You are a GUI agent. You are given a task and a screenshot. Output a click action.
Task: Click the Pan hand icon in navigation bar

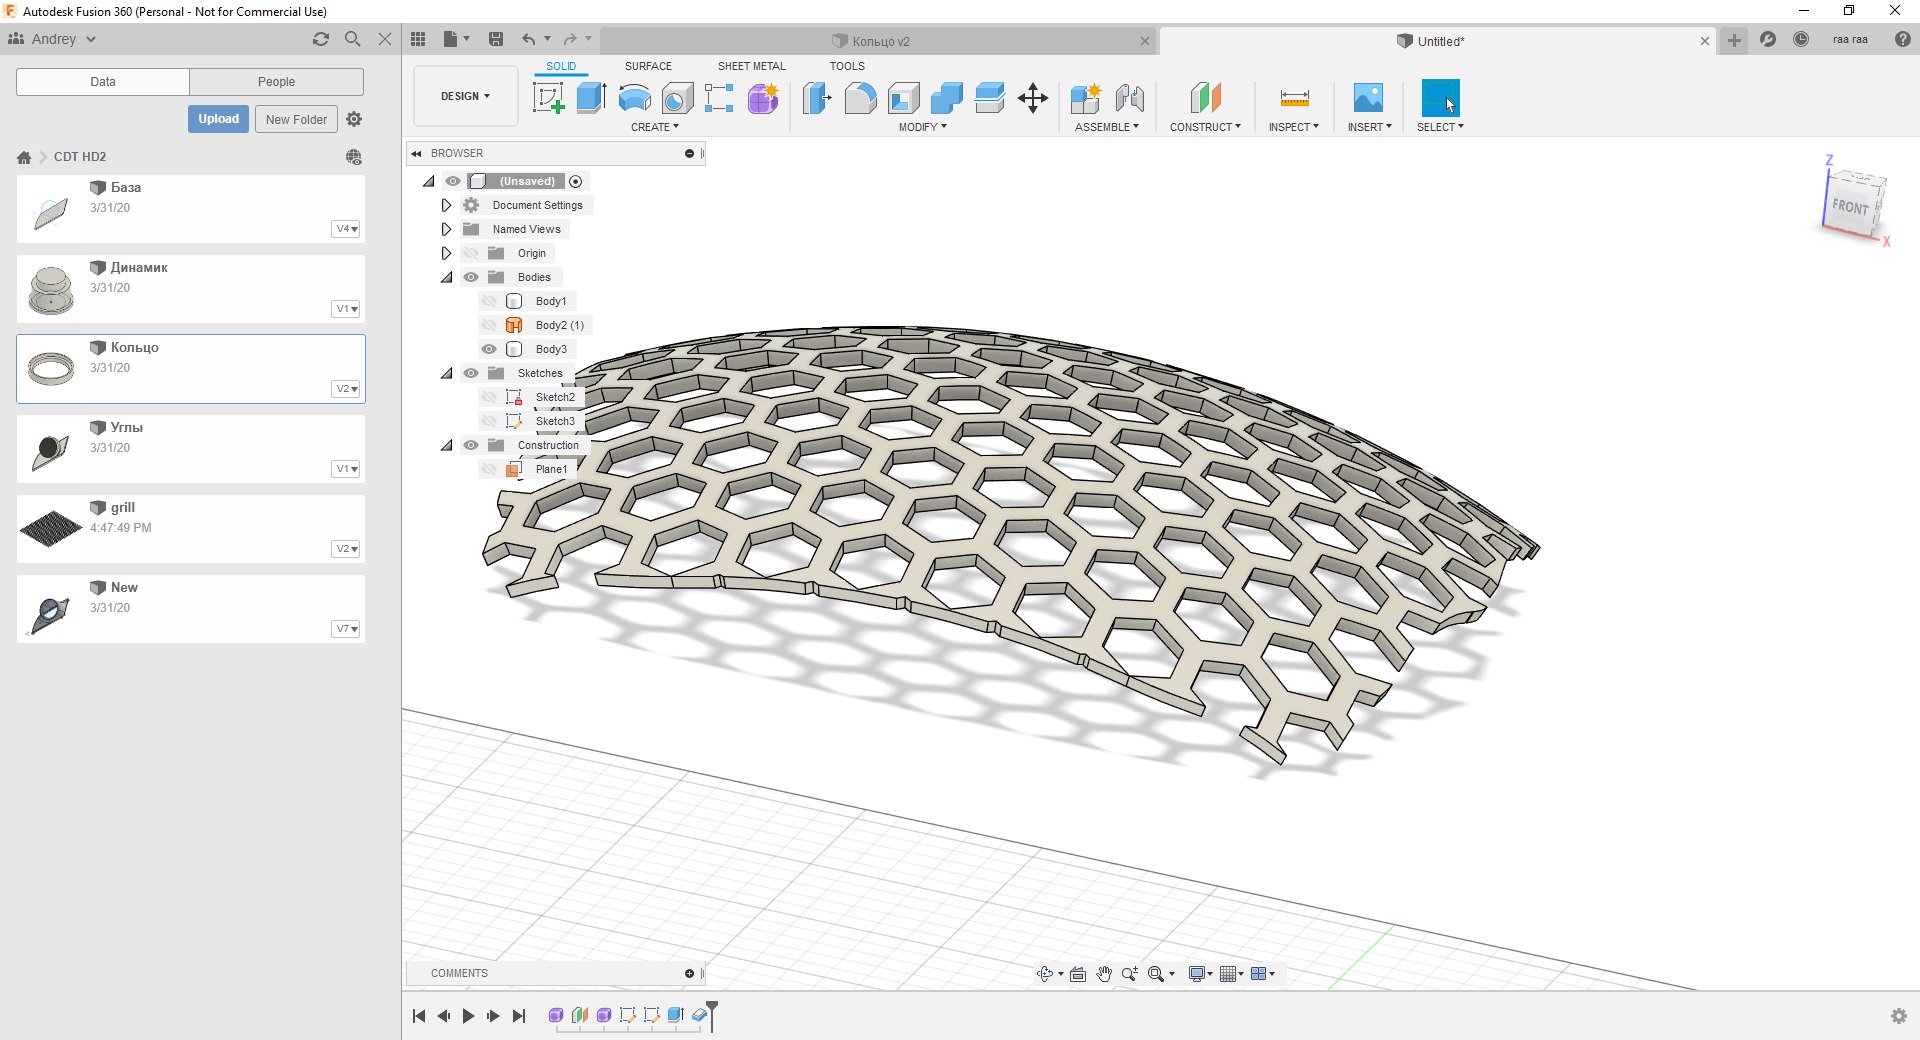(1104, 974)
